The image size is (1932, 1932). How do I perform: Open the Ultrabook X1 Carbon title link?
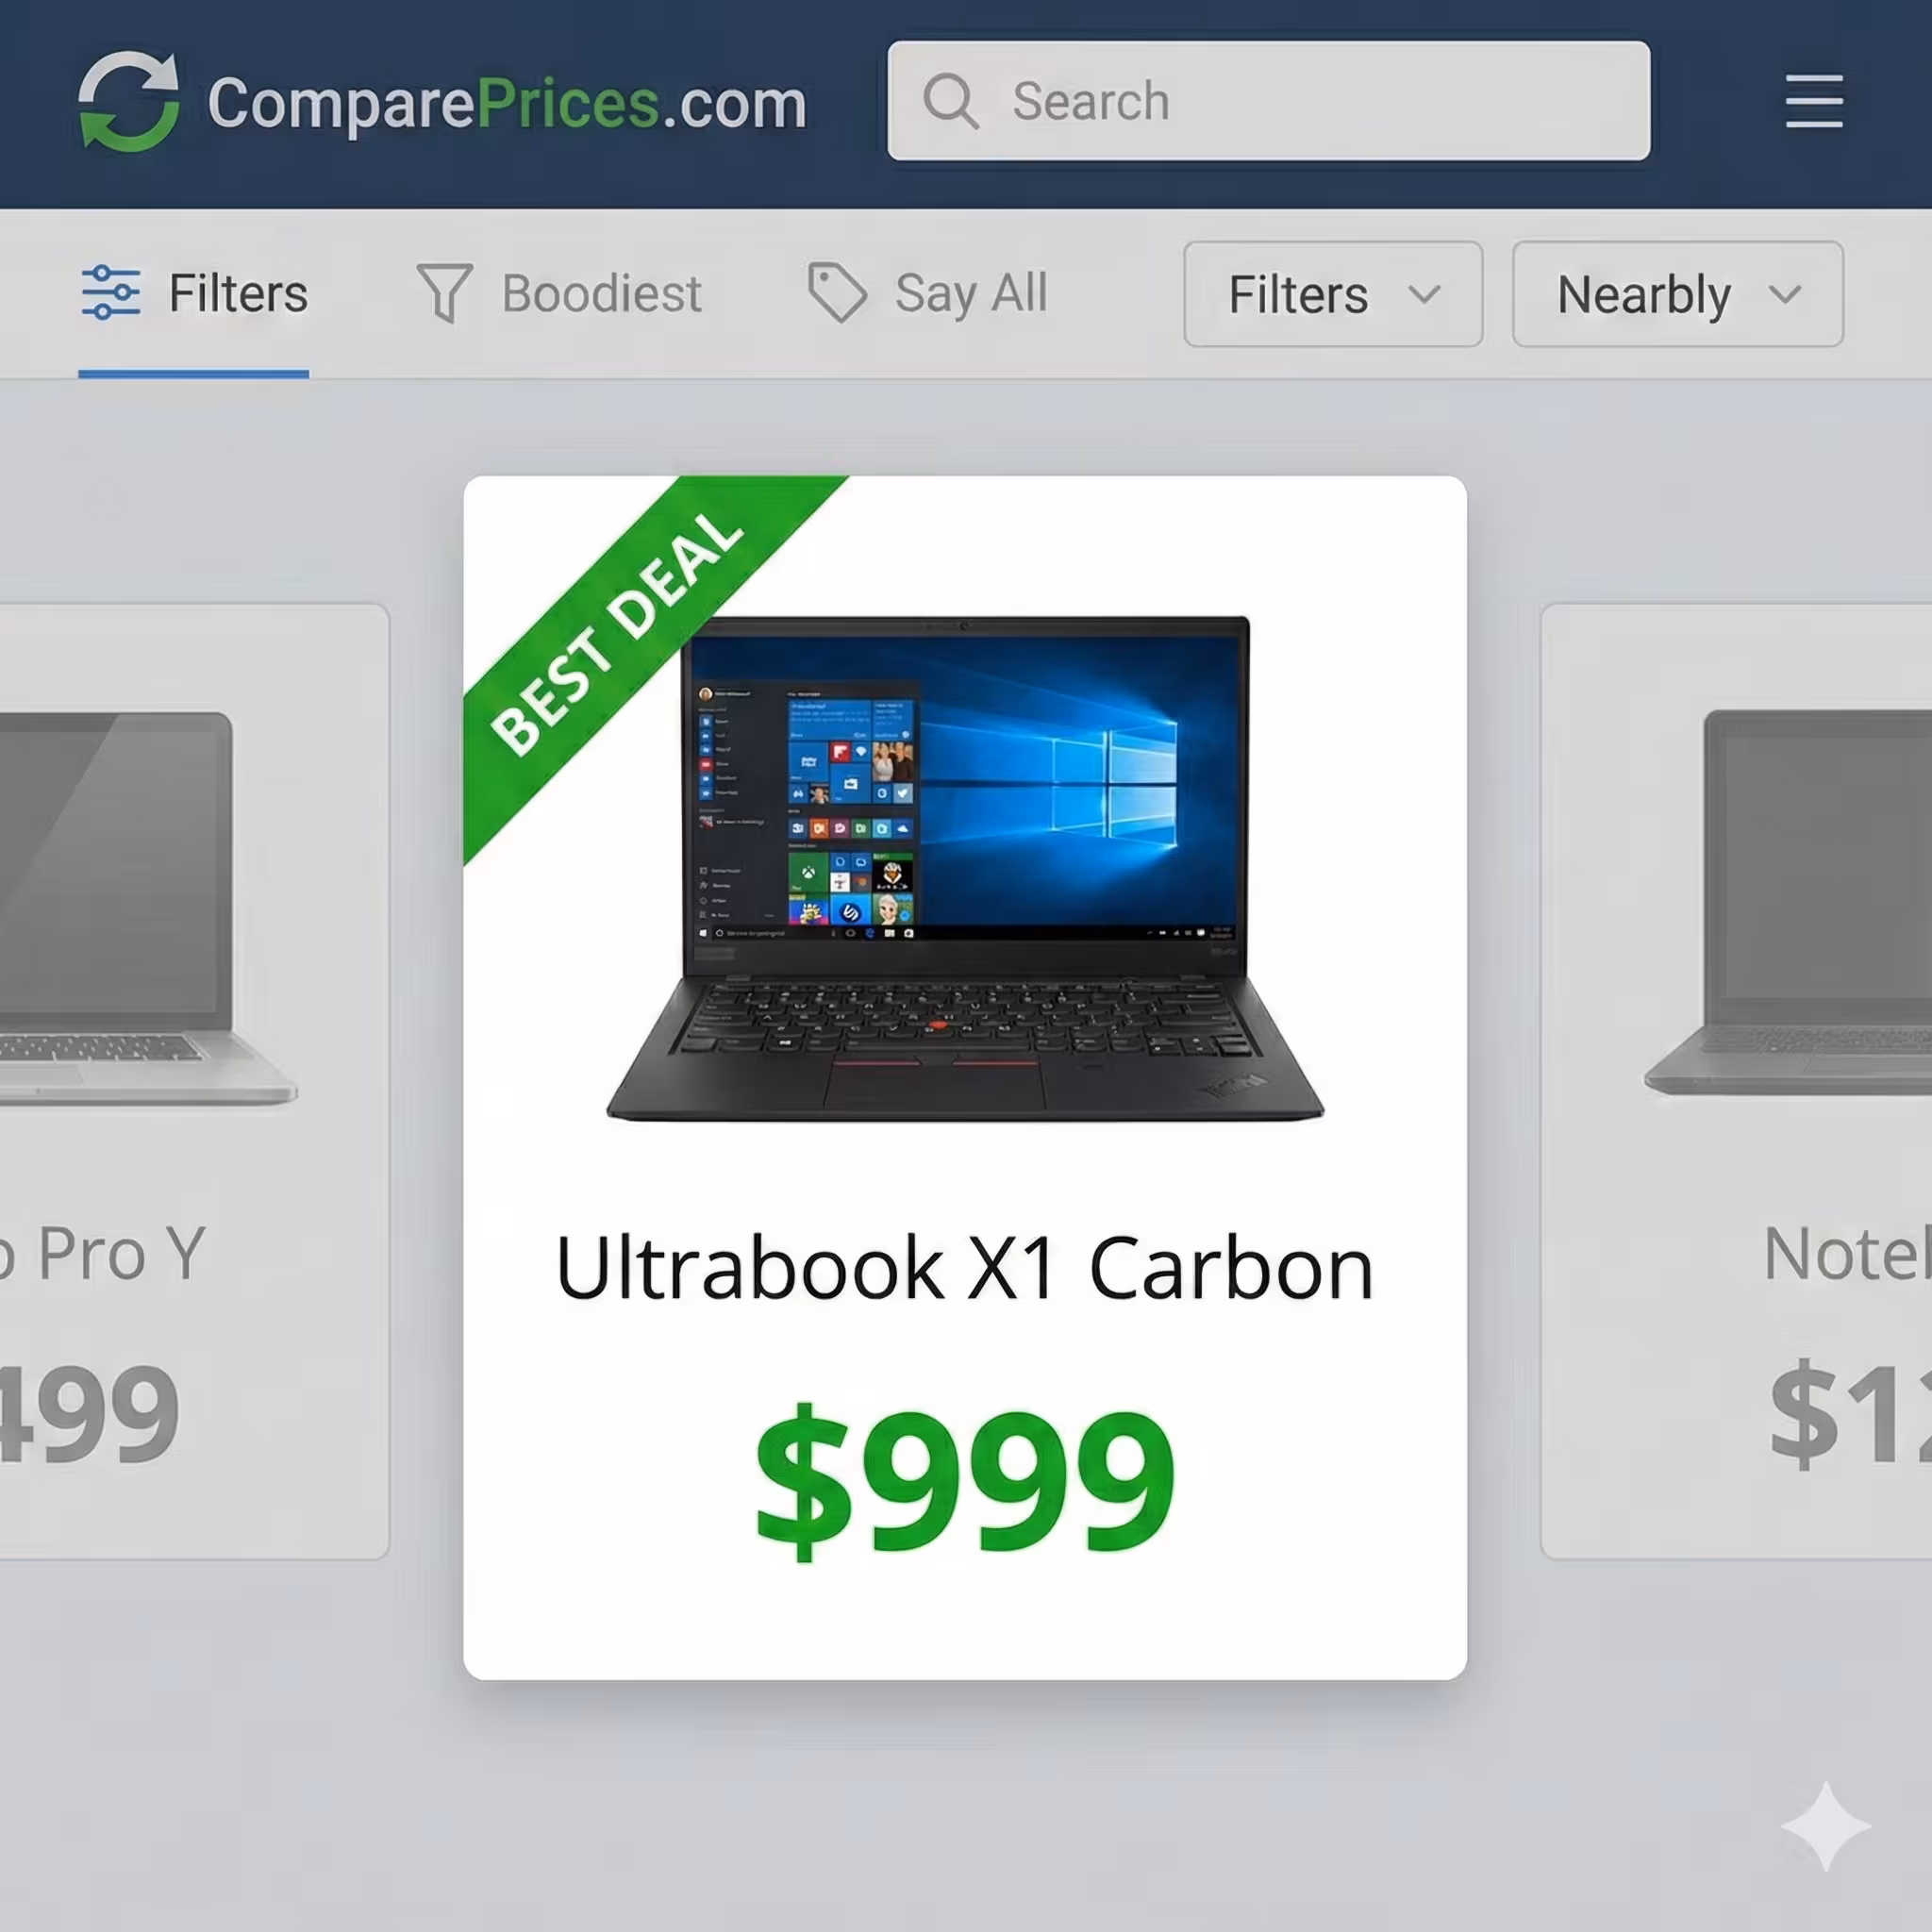pyautogui.click(x=965, y=1268)
